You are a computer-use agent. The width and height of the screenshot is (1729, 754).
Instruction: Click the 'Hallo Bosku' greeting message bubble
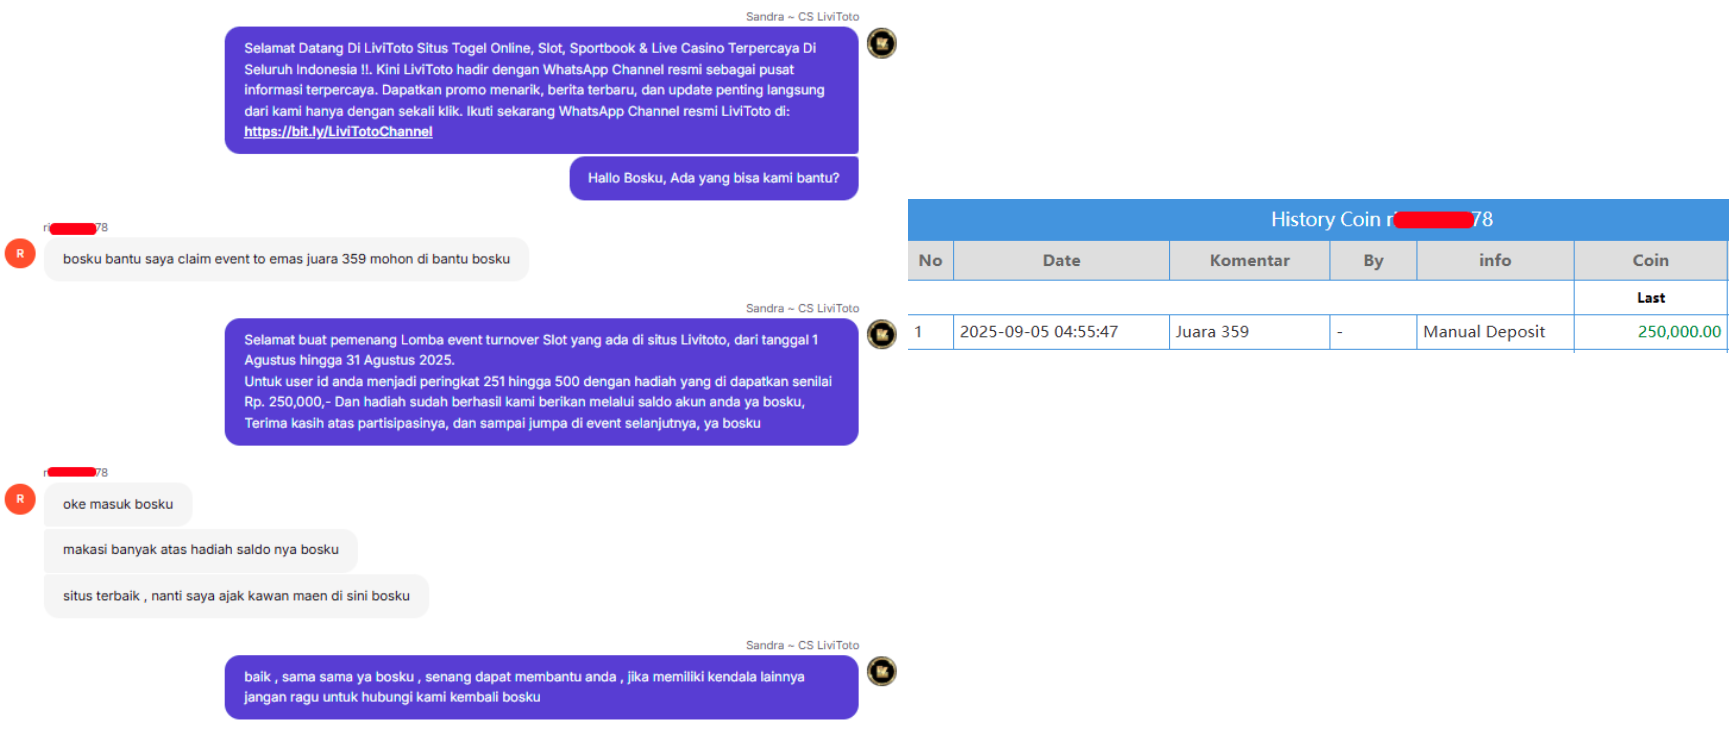click(x=714, y=178)
